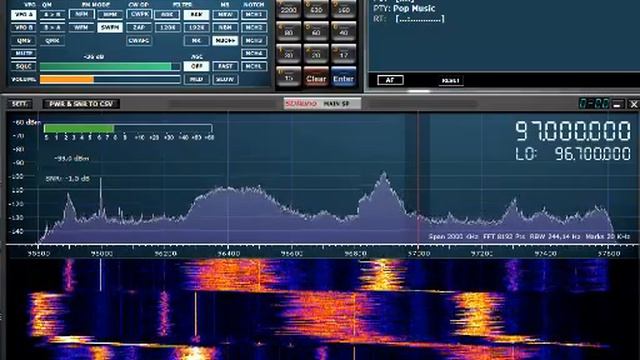640x360 pixels.
Task: Click the 96400 label on frequency scale
Action: coord(229,254)
